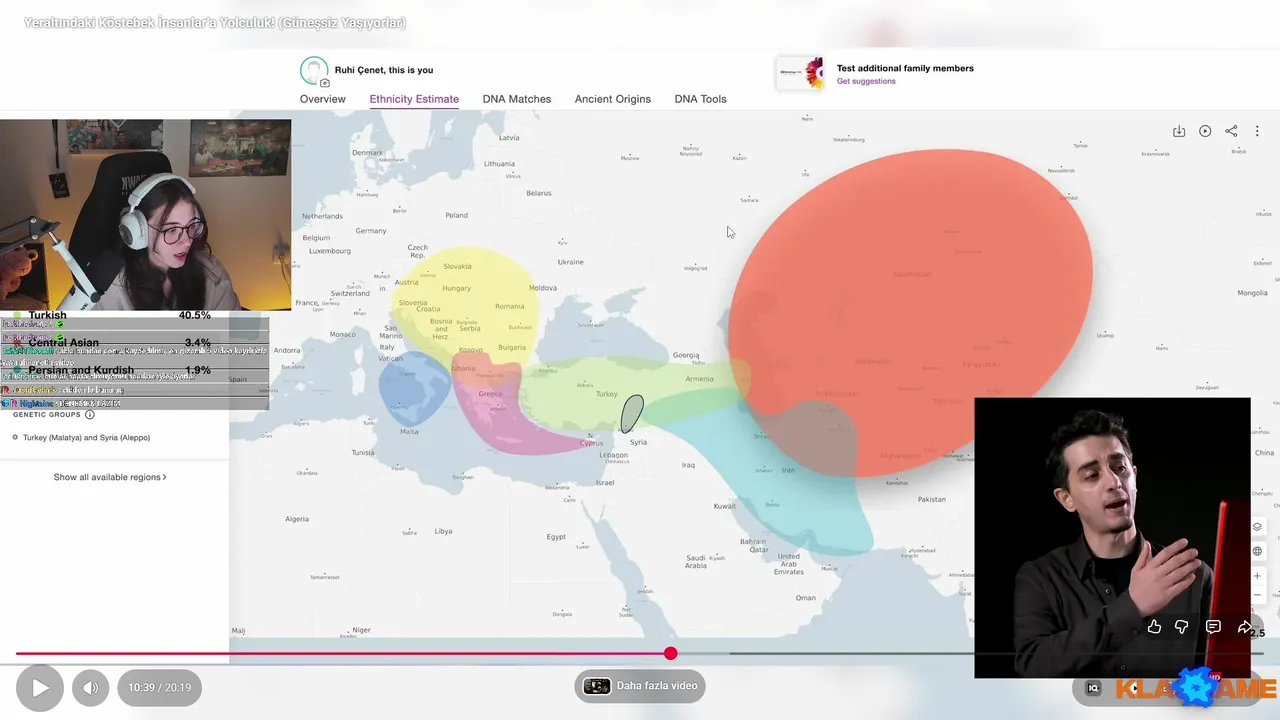Click the video title at top
The image size is (1280, 720).
click(x=215, y=23)
